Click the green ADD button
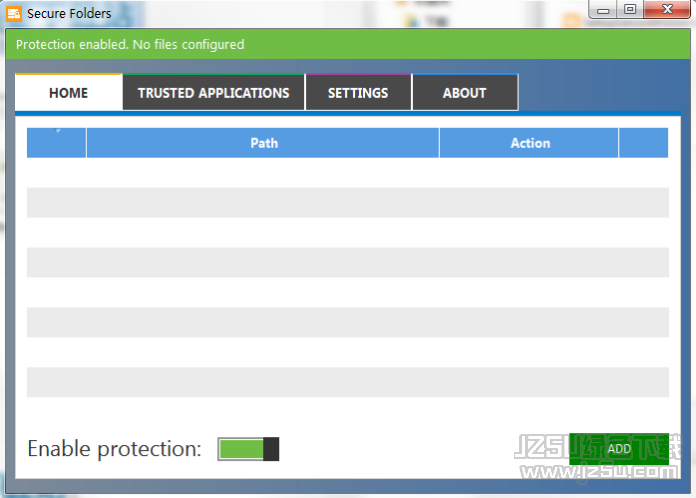Screen dimensions: 696x498 (619, 449)
